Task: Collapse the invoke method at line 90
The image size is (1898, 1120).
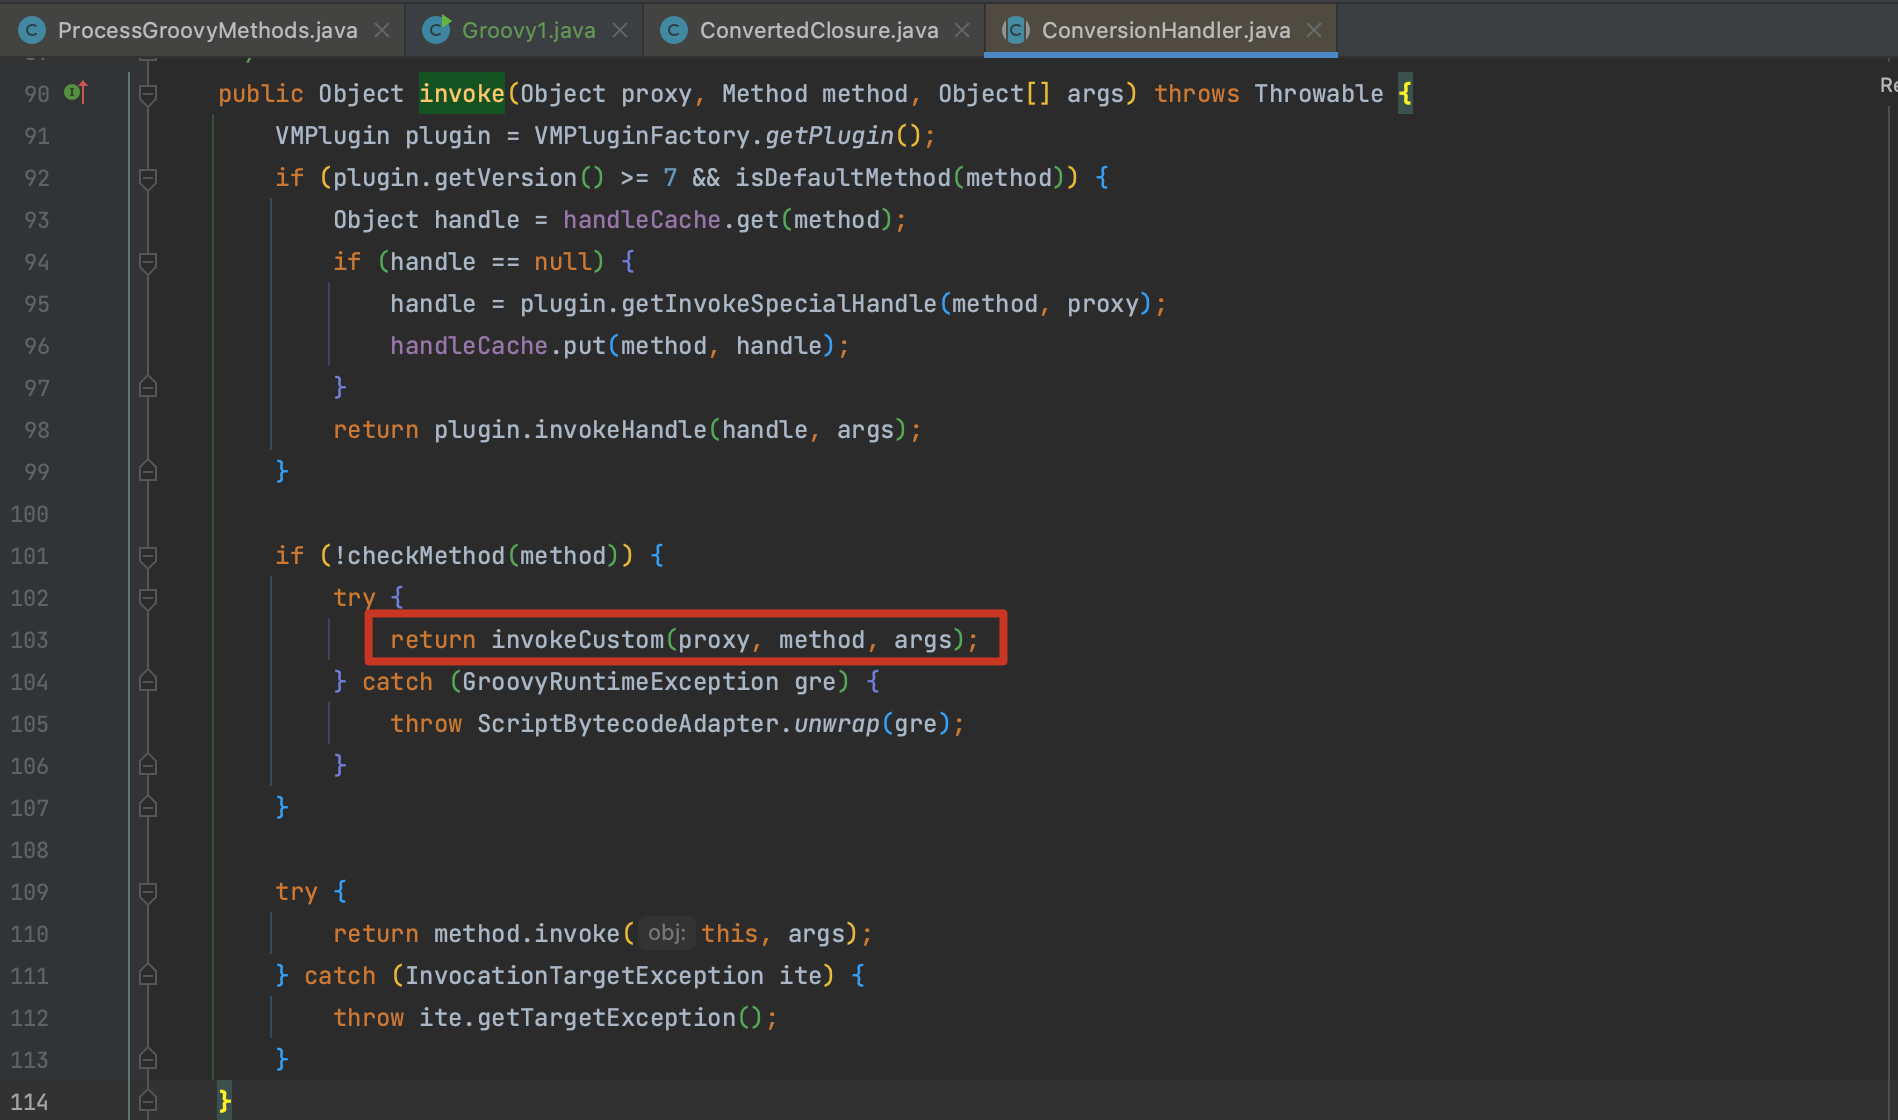Action: [x=148, y=94]
